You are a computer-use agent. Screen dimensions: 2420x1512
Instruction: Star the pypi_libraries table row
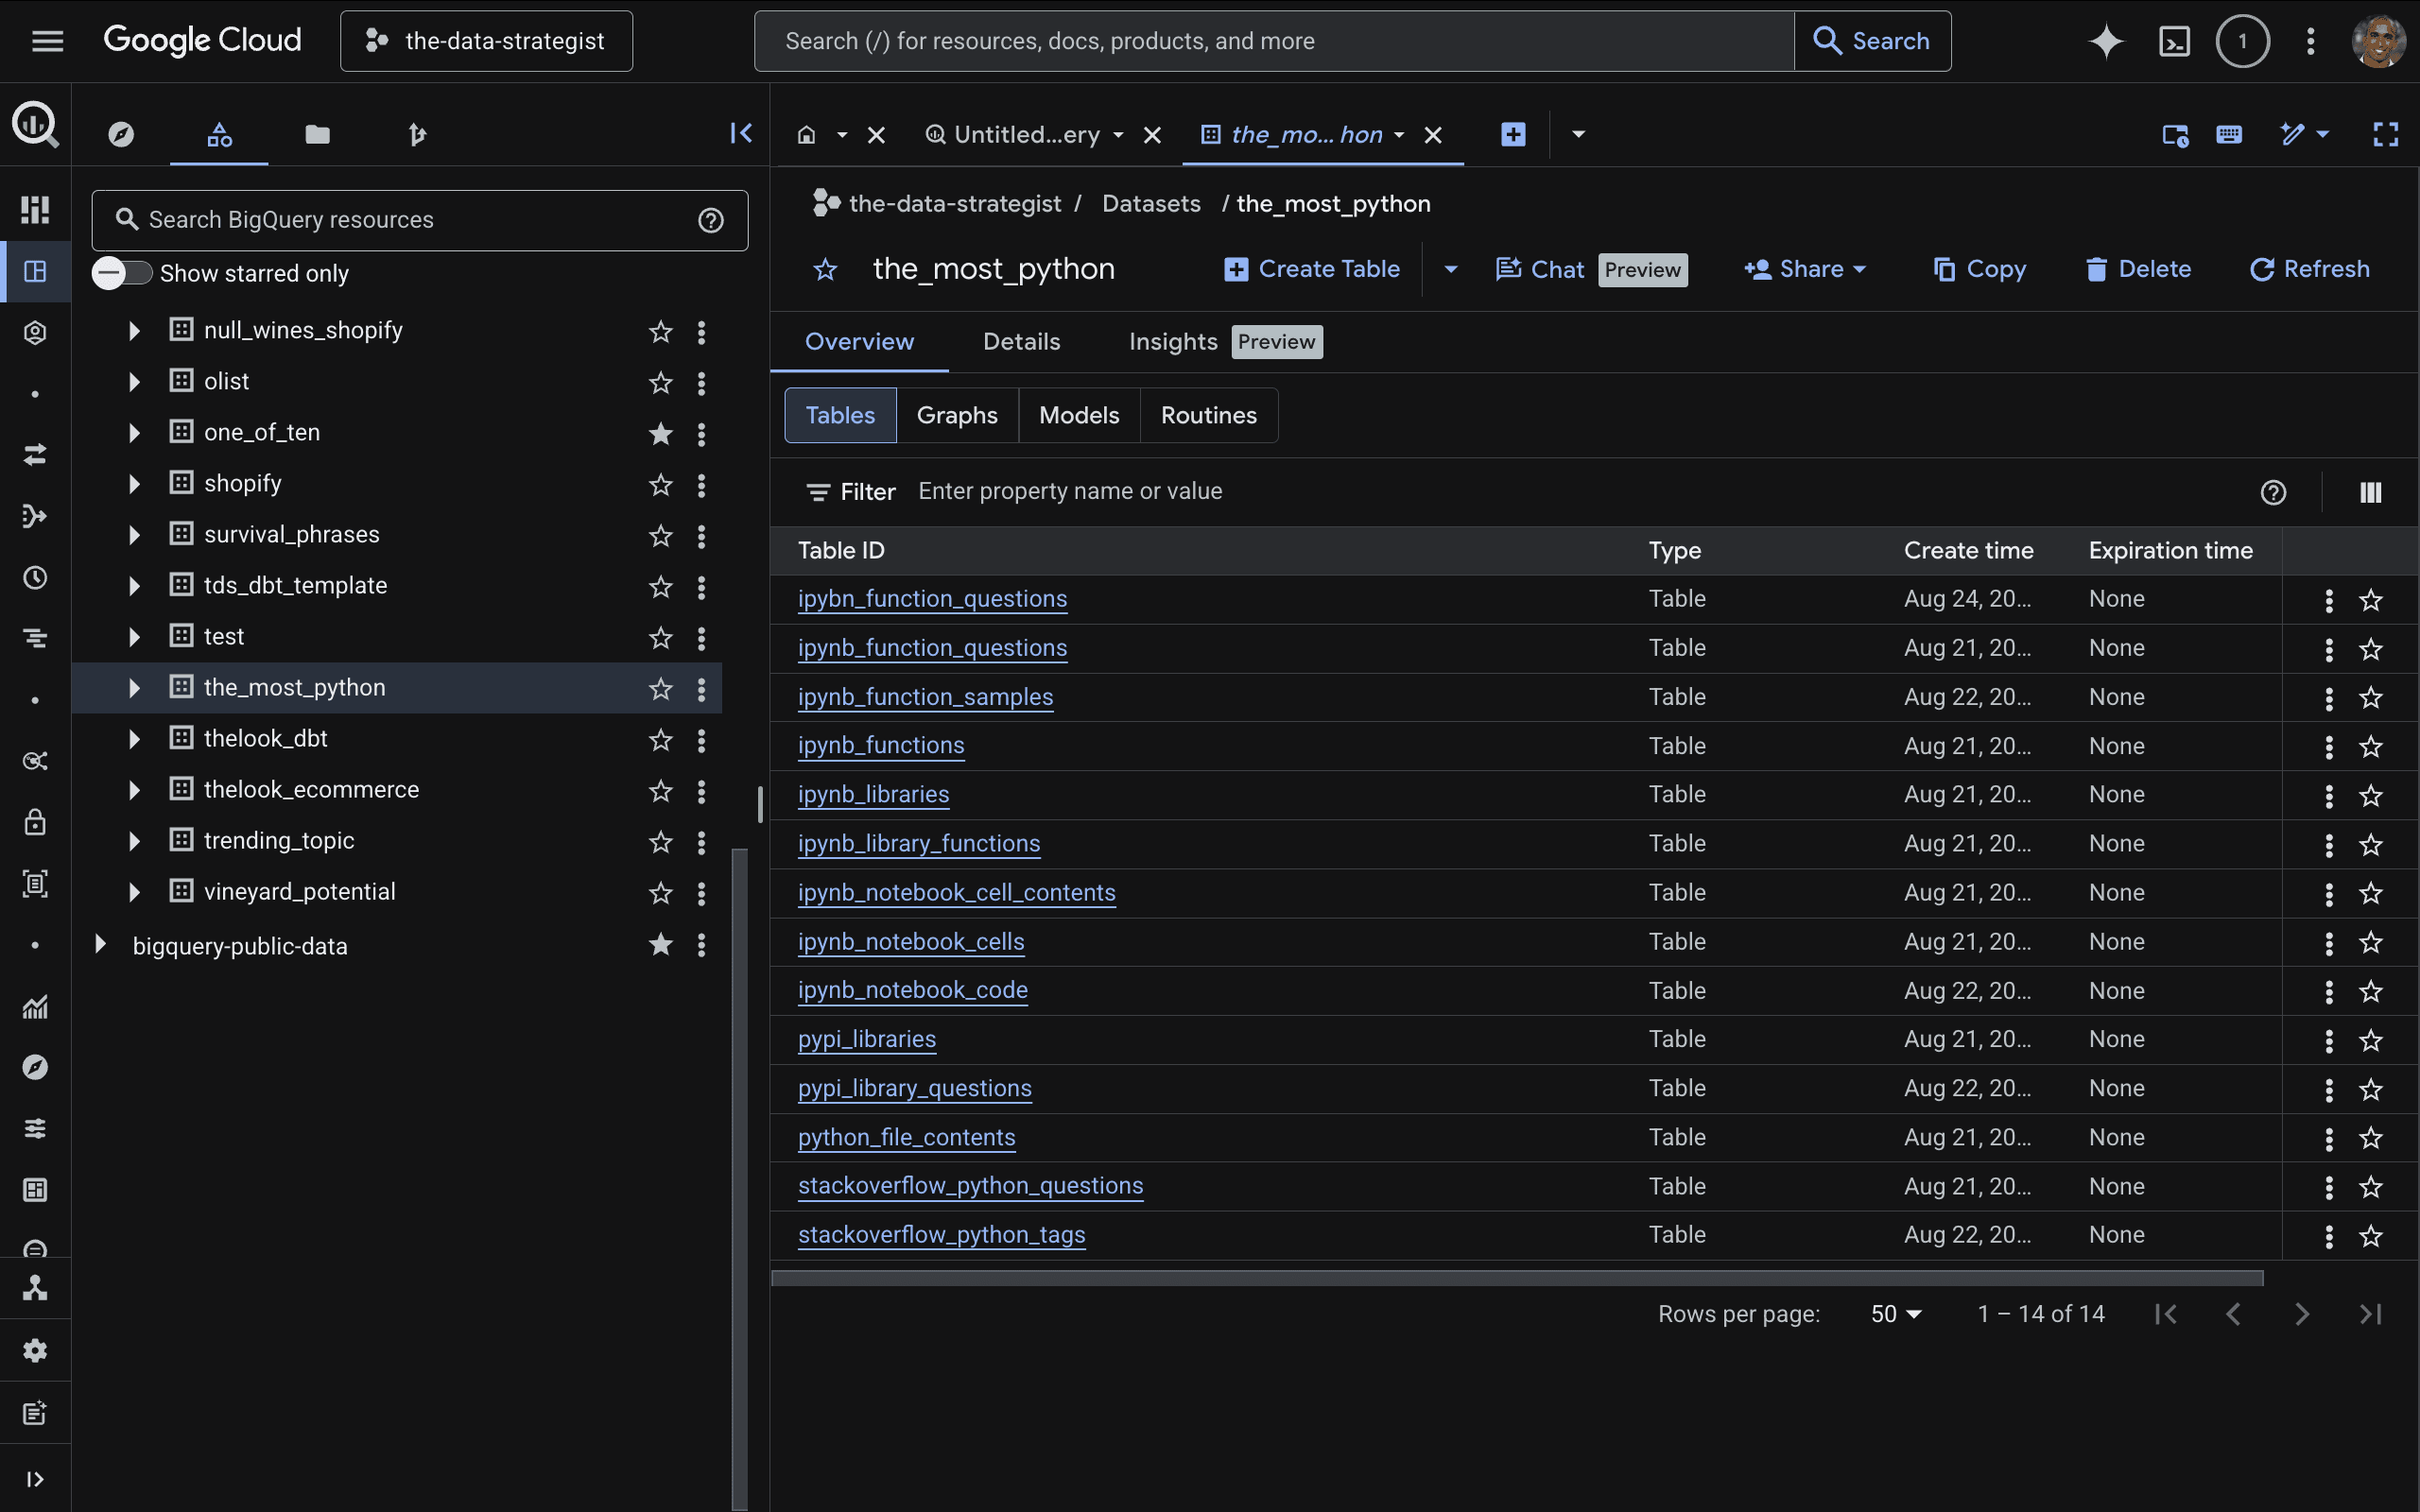tap(2370, 1040)
